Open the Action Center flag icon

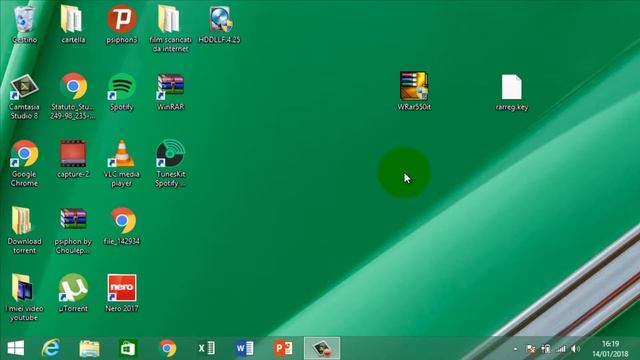pyautogui.click(x=531, y=349)
